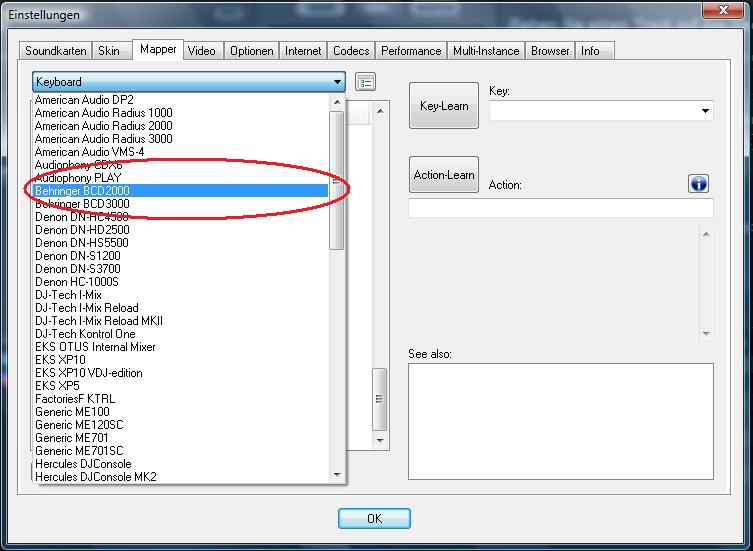753x551 pixels.
Task: Switch to the Soundkarten tab
Action: pos(56,51)
